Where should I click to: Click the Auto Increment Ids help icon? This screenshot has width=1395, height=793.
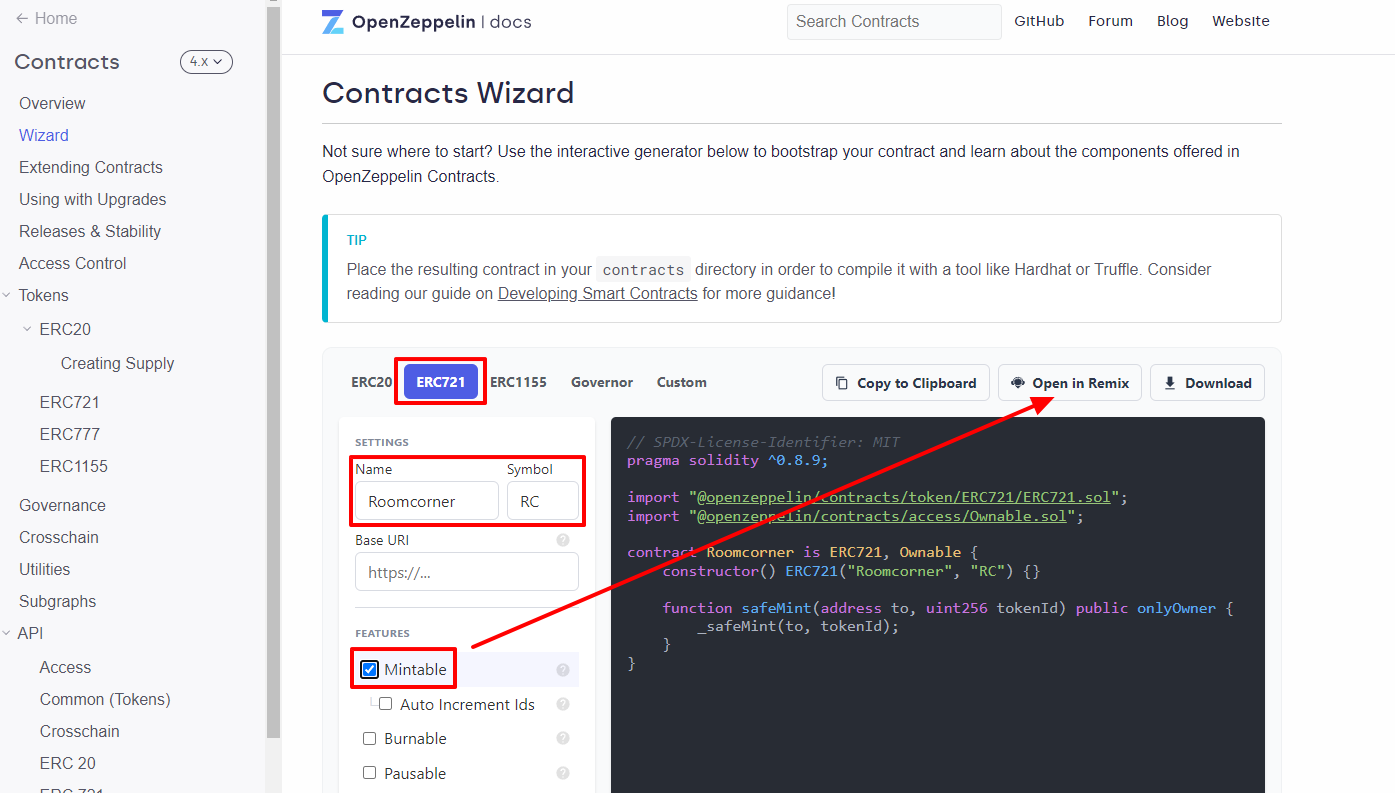pyautogui.click(x=563, y=704)
